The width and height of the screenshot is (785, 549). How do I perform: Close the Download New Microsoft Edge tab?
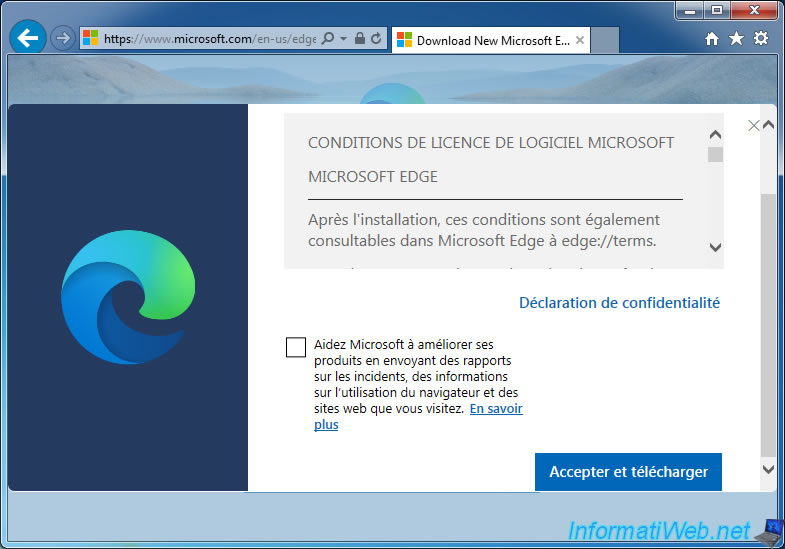580,40
